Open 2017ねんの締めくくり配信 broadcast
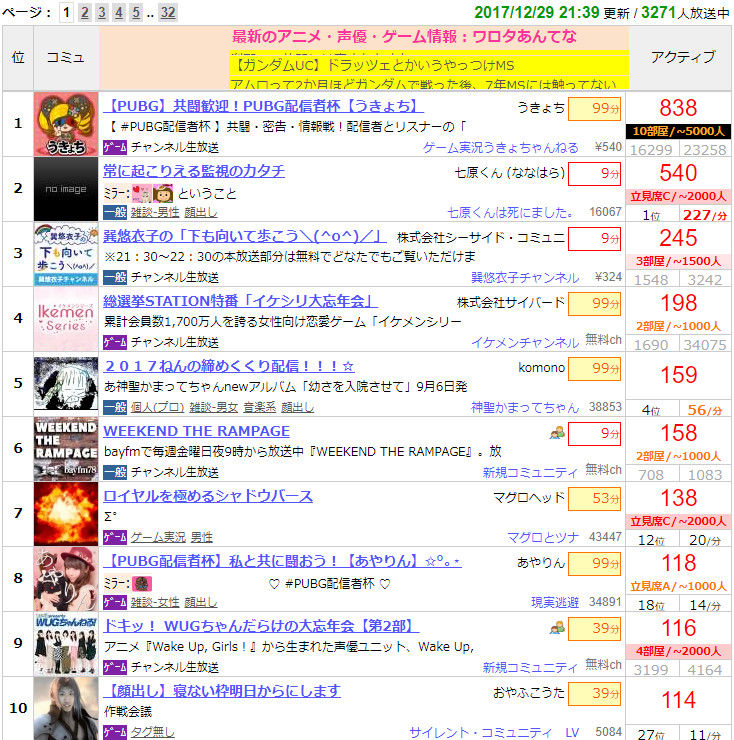This screenshot has height=740, width=734. 228,366
